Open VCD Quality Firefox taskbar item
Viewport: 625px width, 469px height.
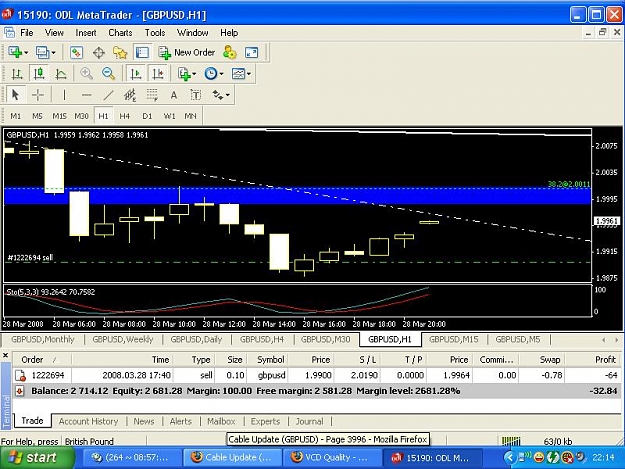pyautogui.click(x=332, y=458)
